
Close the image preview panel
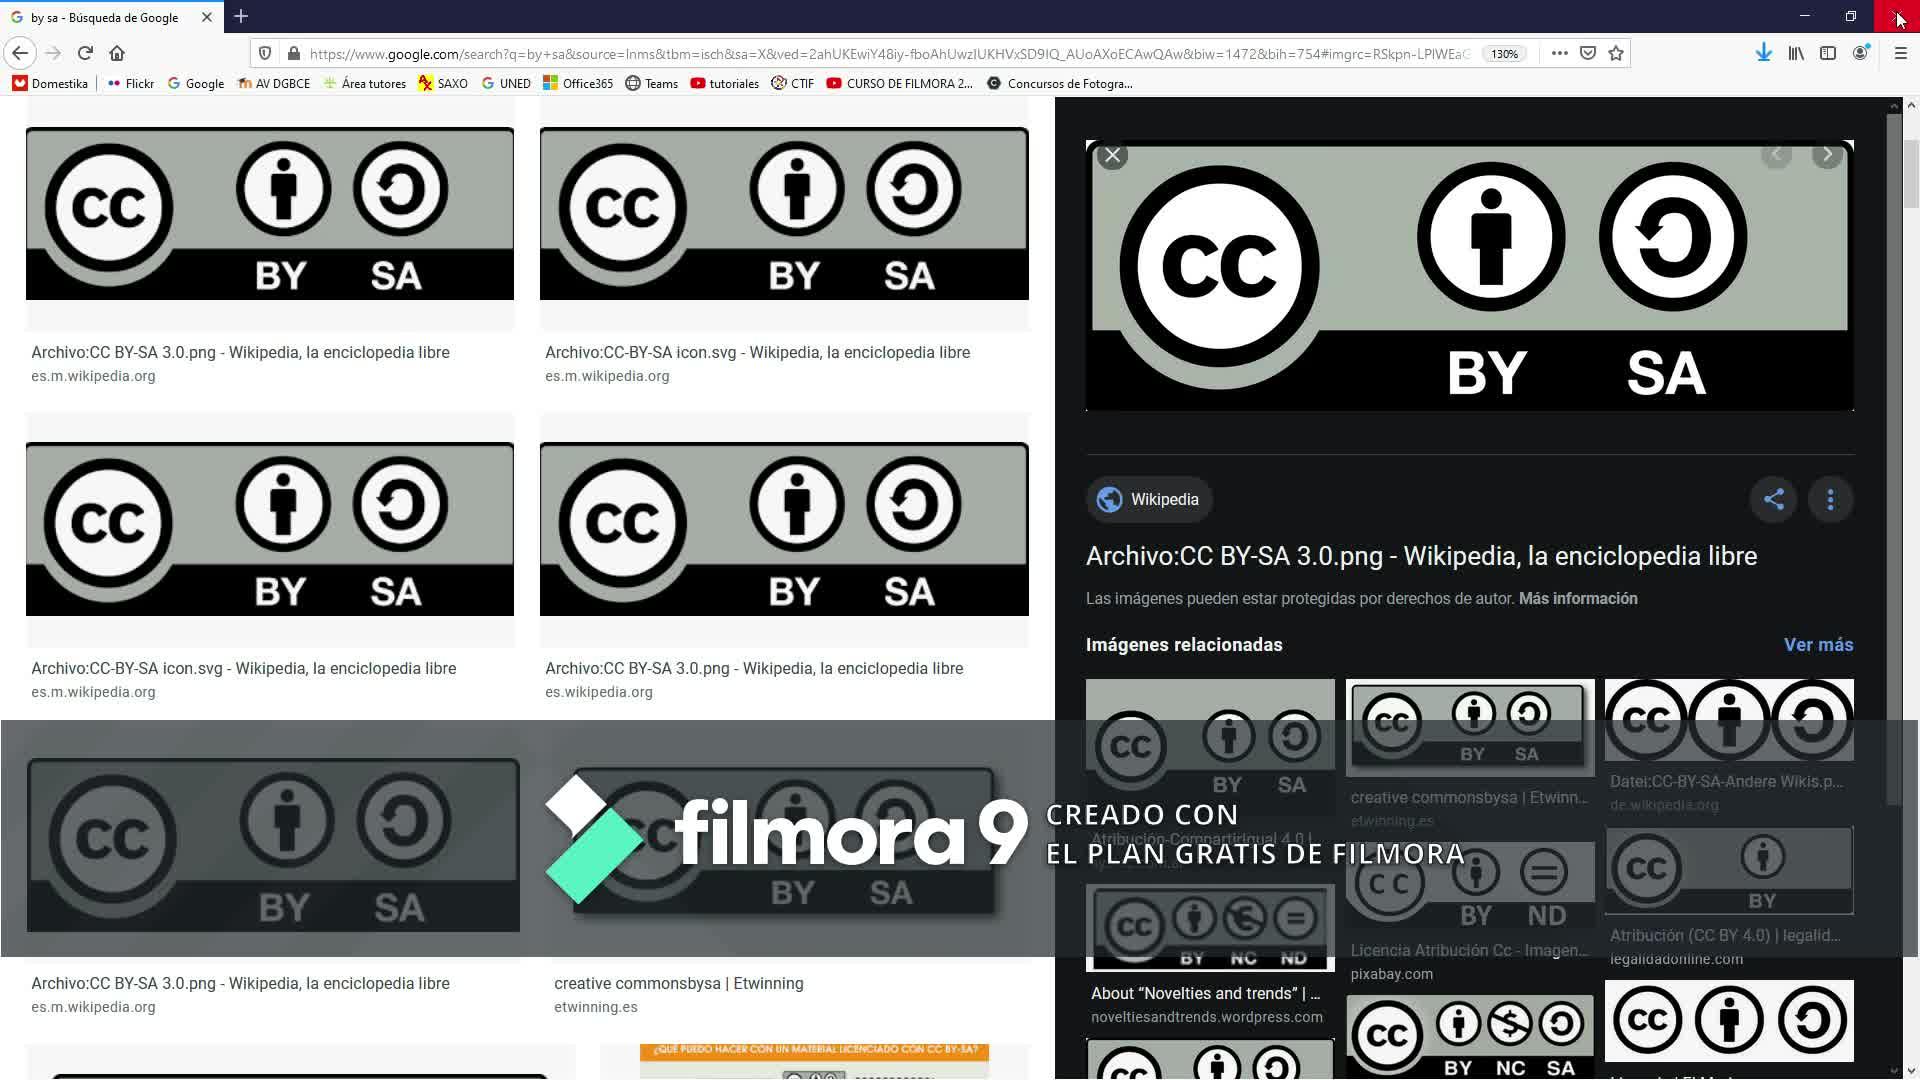pos(1112,155)
